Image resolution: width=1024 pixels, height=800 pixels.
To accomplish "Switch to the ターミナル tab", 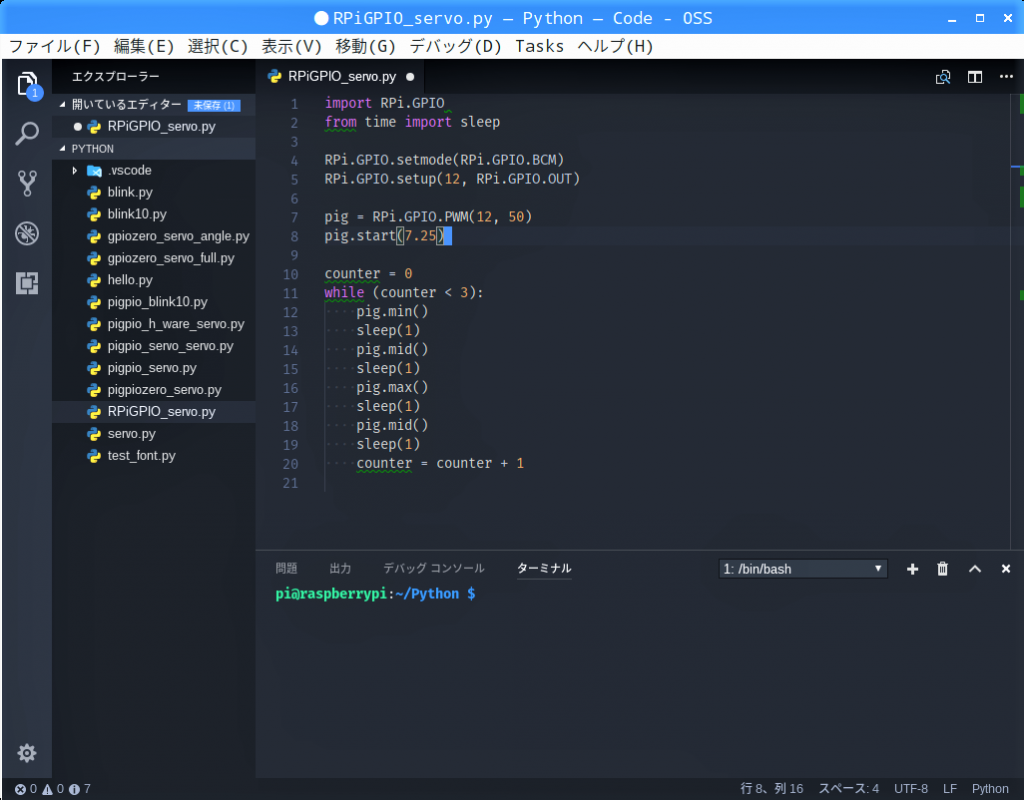I will (x=544, y=568).
